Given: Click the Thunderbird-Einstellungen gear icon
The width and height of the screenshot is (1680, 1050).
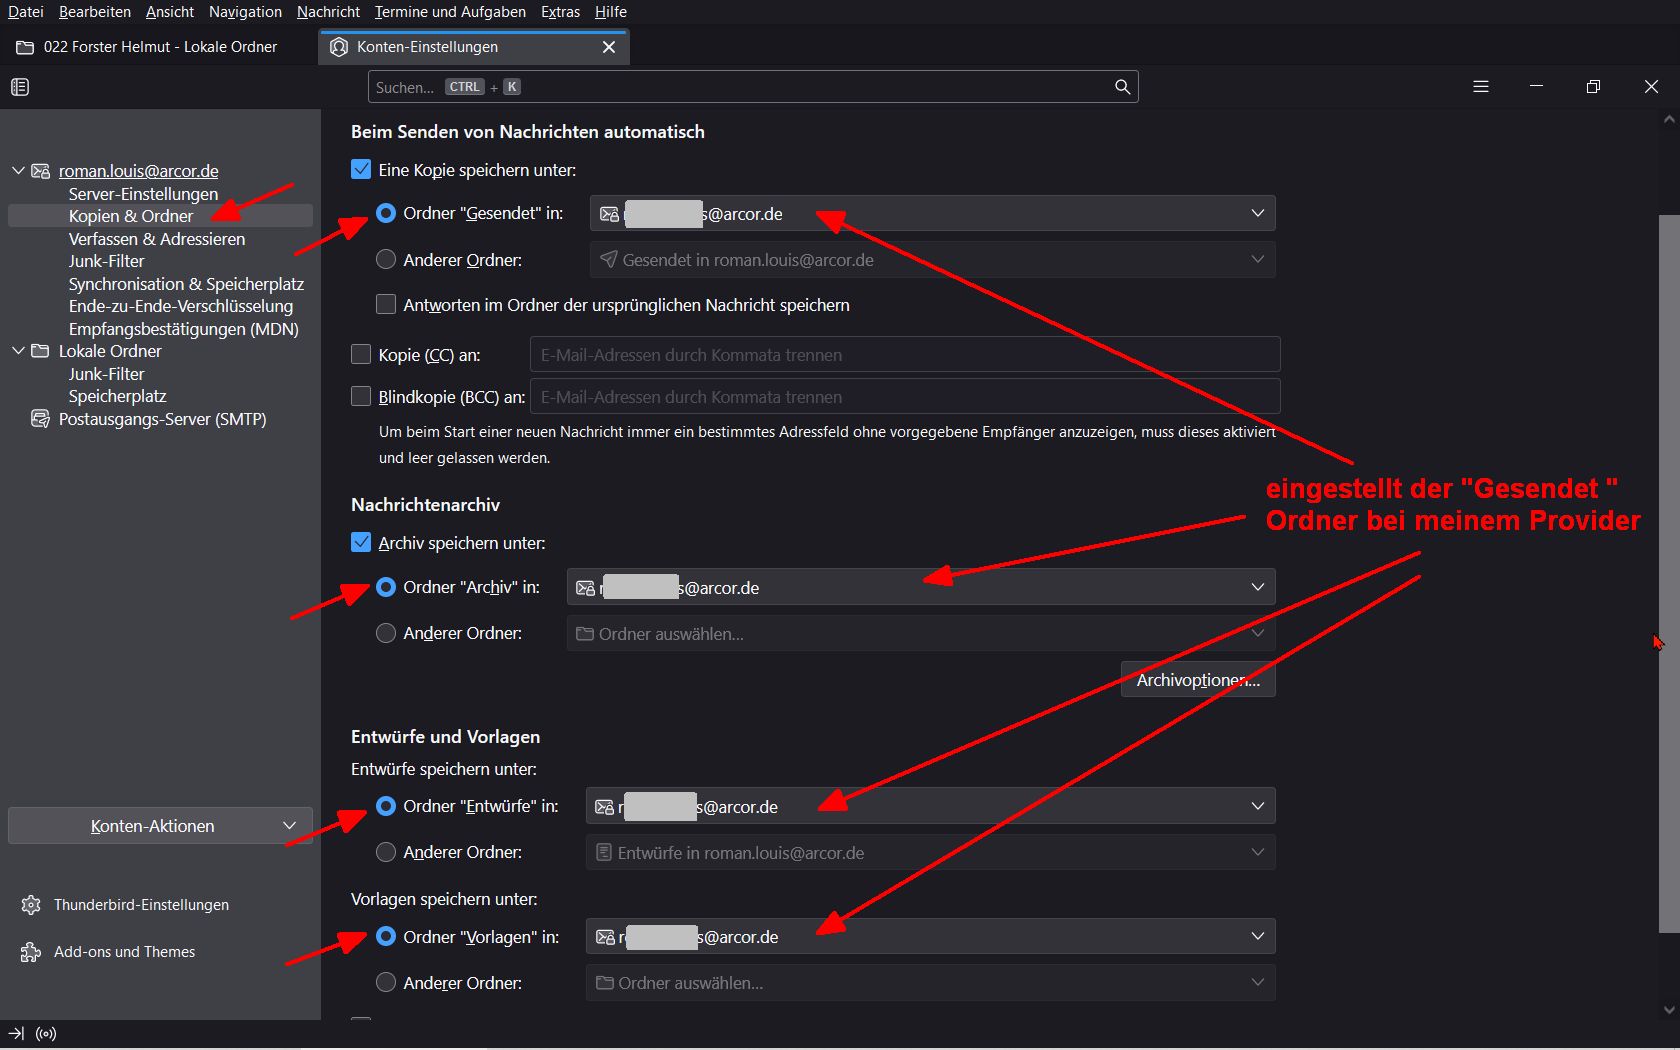Looking at the screenshot, I should click(31, 905).
